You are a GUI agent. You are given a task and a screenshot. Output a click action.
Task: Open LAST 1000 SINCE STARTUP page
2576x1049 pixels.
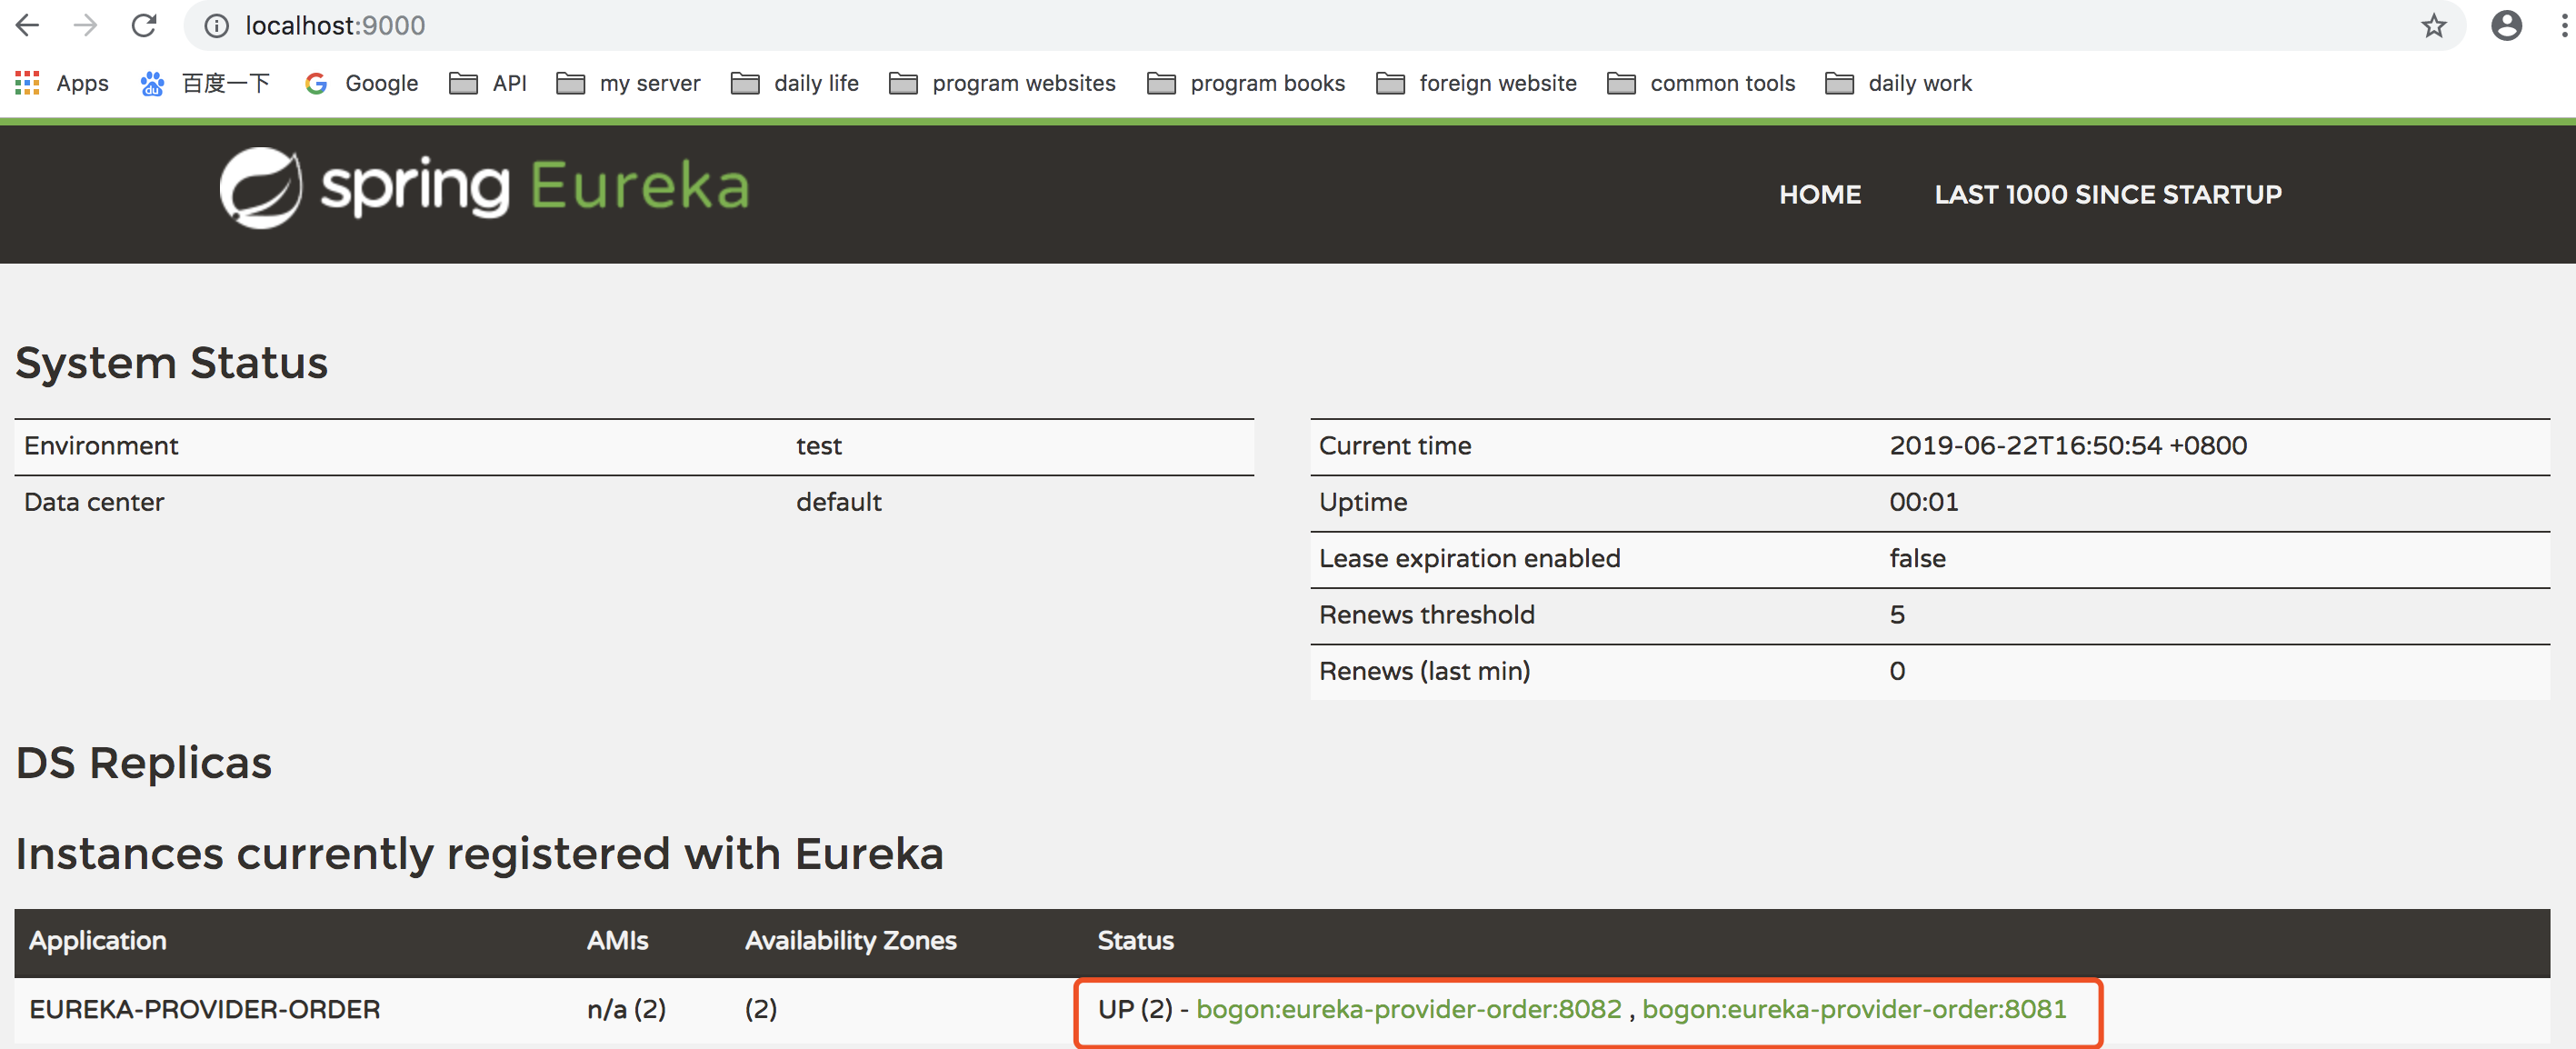pos(2108,194)
